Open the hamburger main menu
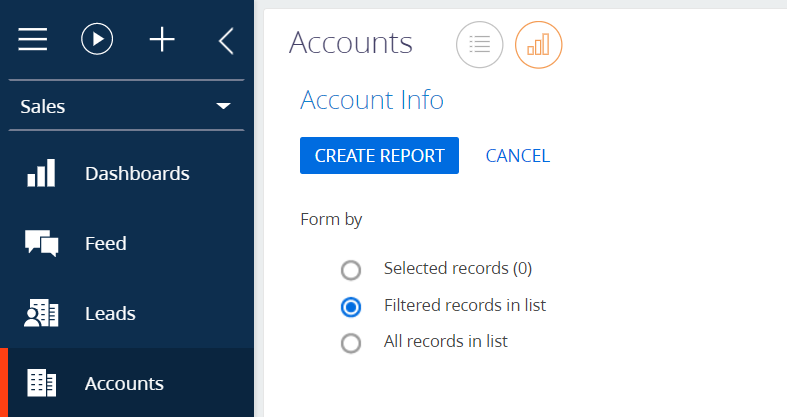Viewport: 787px width, 417px height. [33, 39]
